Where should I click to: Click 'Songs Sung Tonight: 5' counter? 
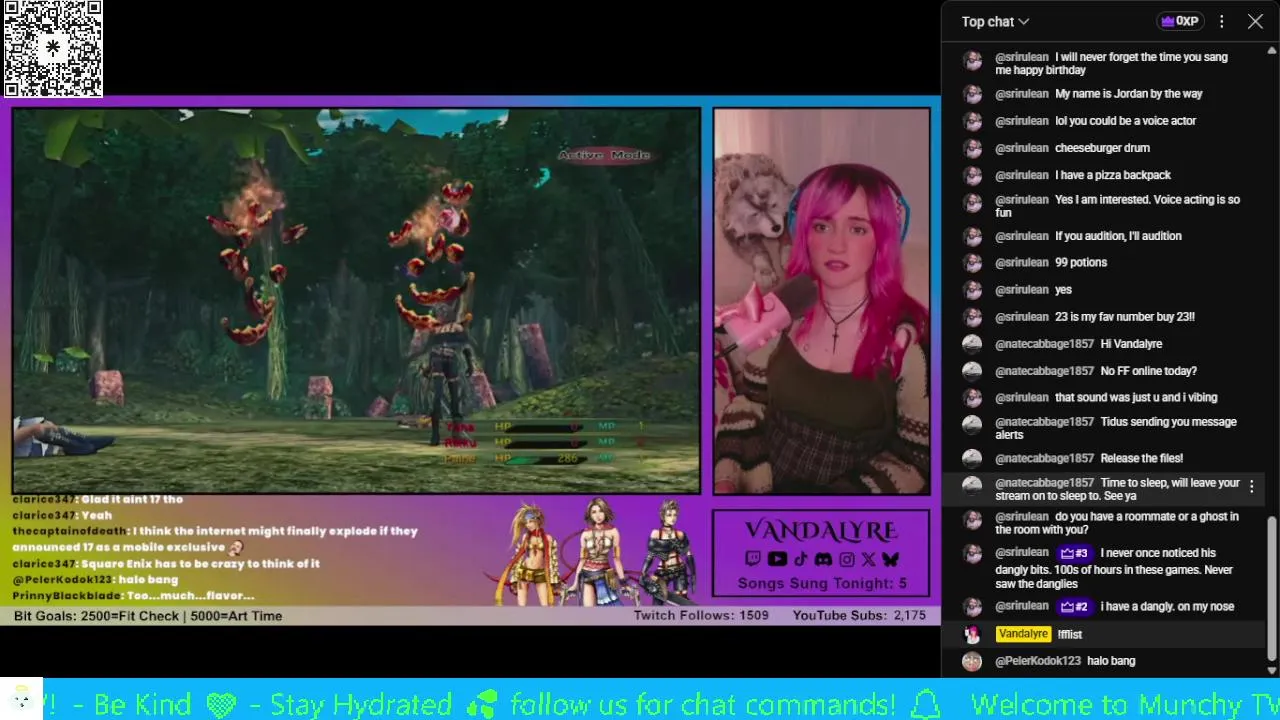tap(822, 583)
